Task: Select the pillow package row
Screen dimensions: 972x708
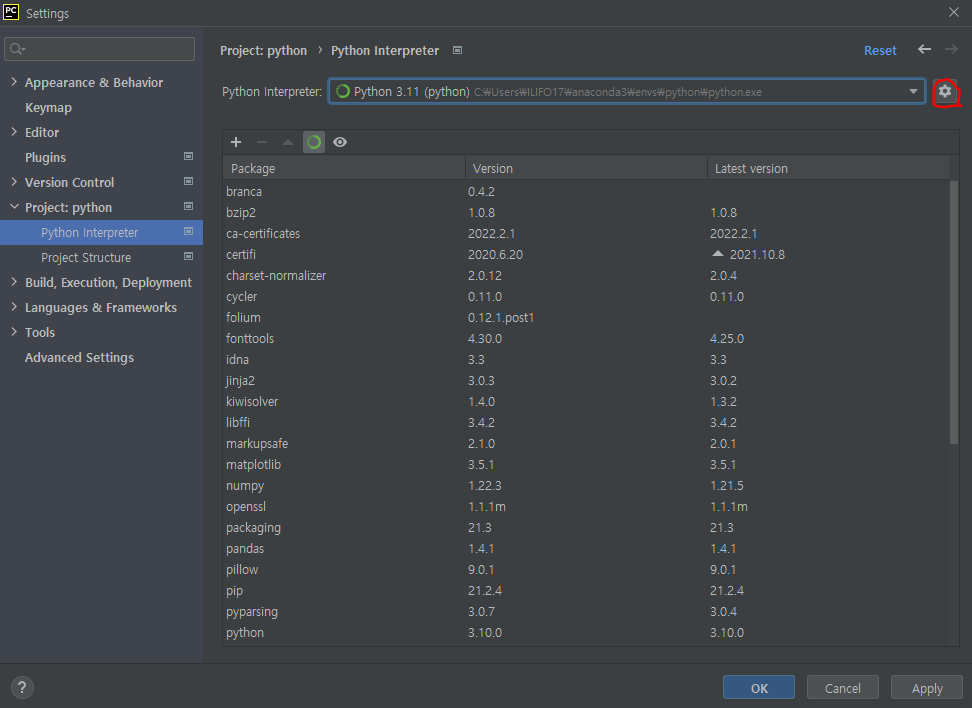Action: 586,570
